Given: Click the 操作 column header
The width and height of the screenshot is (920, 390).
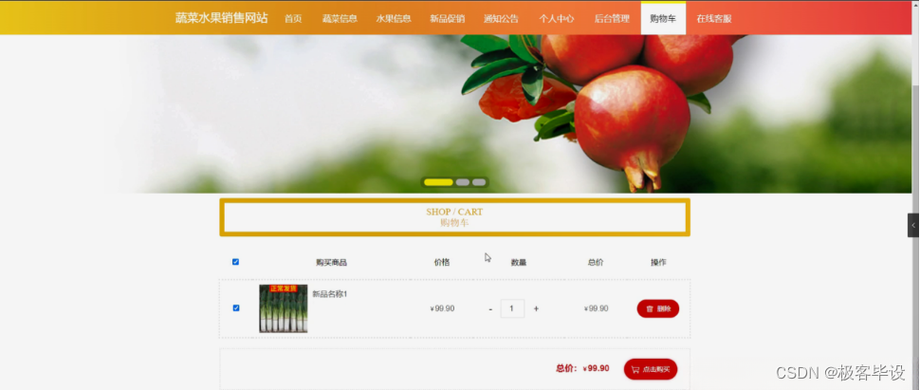Looking at the screenshot, I should point(658,262).
